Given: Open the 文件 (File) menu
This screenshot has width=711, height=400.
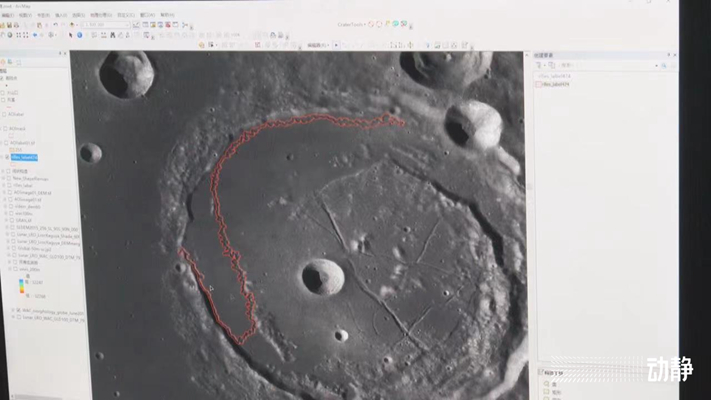Looking at the screenshot, I should (8, 15).
